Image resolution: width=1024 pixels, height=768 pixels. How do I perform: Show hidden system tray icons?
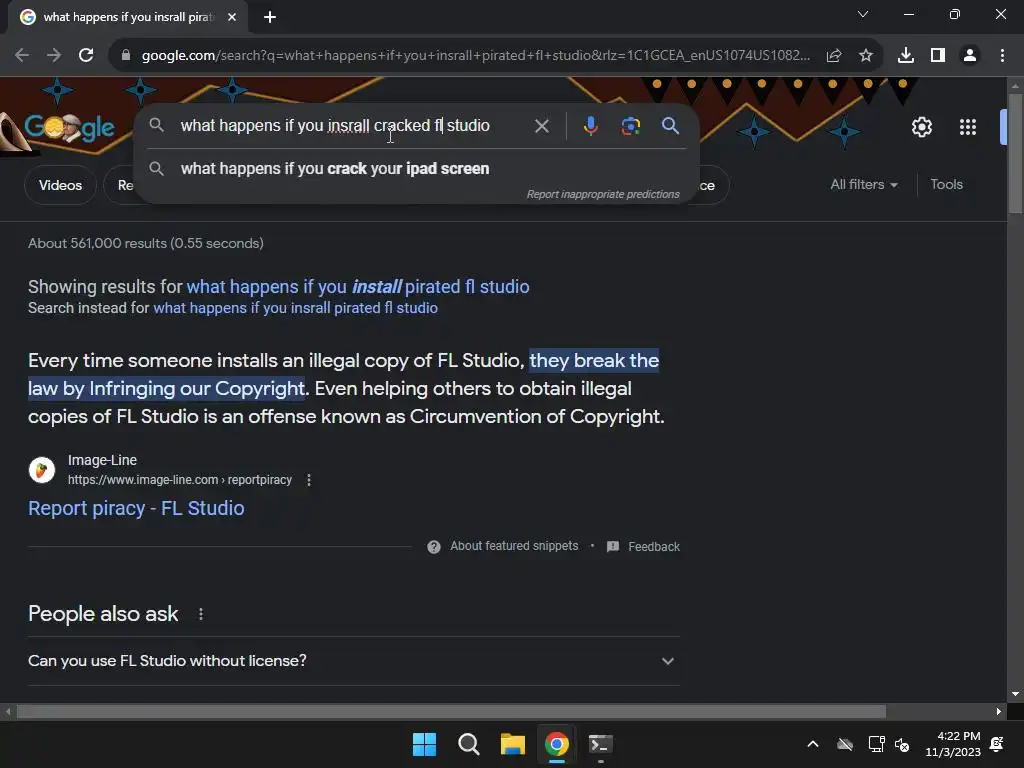[x=813, y=744]
